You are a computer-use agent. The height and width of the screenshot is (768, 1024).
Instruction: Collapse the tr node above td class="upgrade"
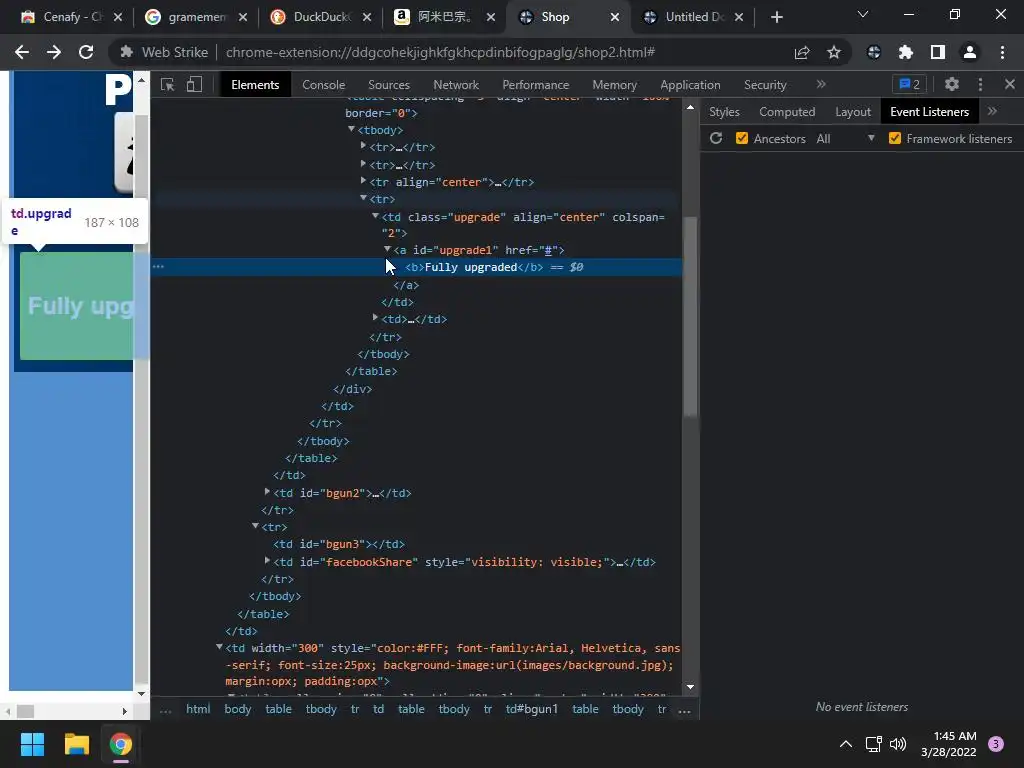pyautogui.click(x=364, y=198)
